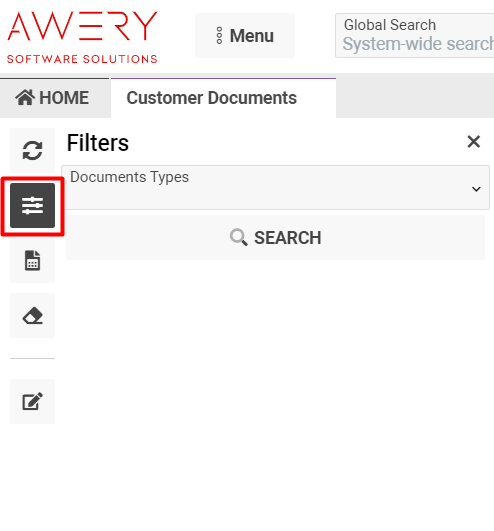Open the spreadsheet export icon
The width and height of the screenshot is (494, 531).
click(33, 260)
